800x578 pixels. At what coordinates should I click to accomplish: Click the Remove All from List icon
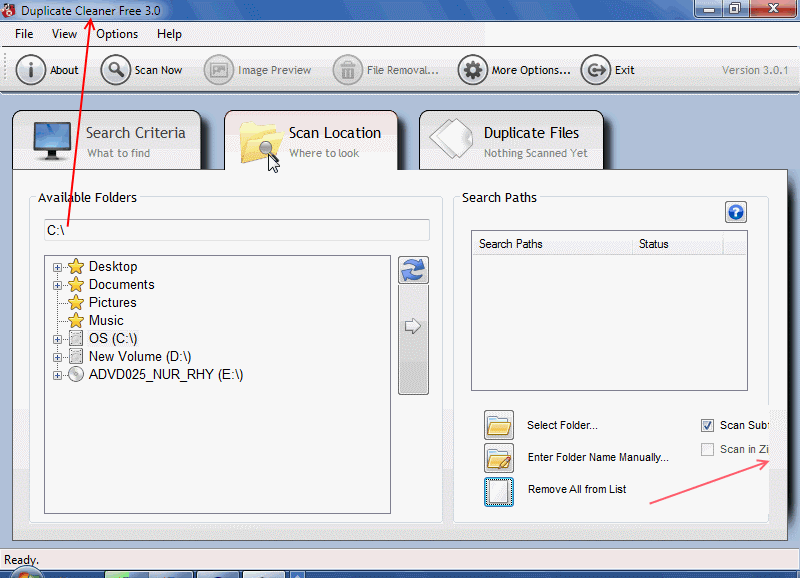[x=498, y=492]
